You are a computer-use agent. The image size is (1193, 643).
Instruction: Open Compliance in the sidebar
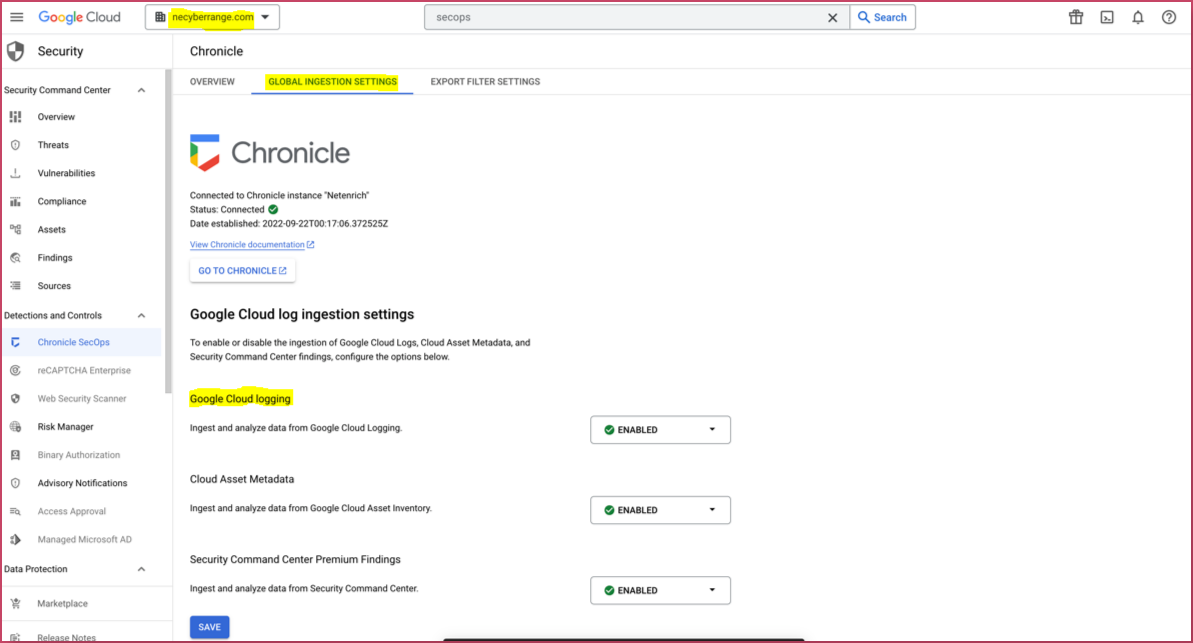[62, 201]
